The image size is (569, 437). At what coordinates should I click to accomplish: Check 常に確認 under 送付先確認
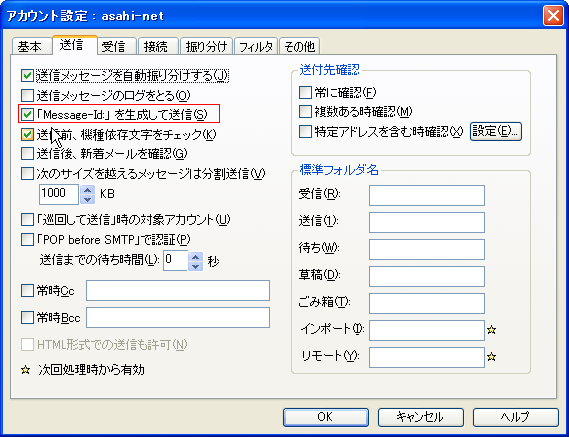tap(305, 93)
